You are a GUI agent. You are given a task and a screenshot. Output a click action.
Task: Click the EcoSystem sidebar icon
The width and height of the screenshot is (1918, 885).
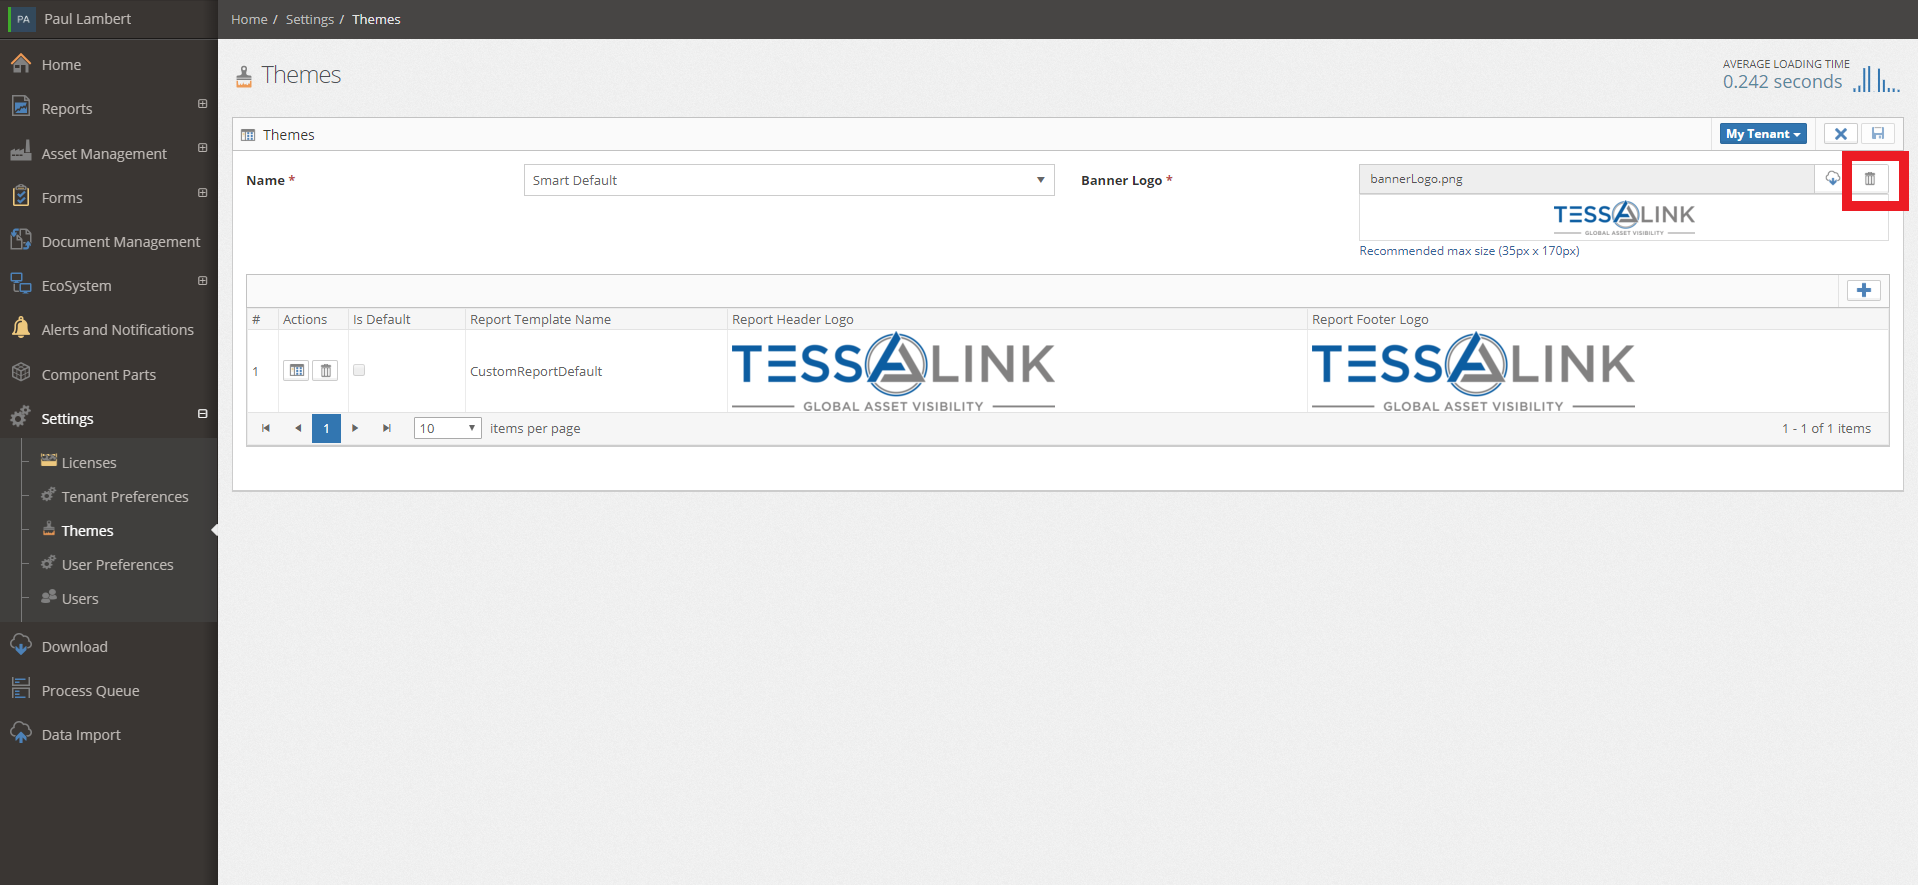point(21,284)
